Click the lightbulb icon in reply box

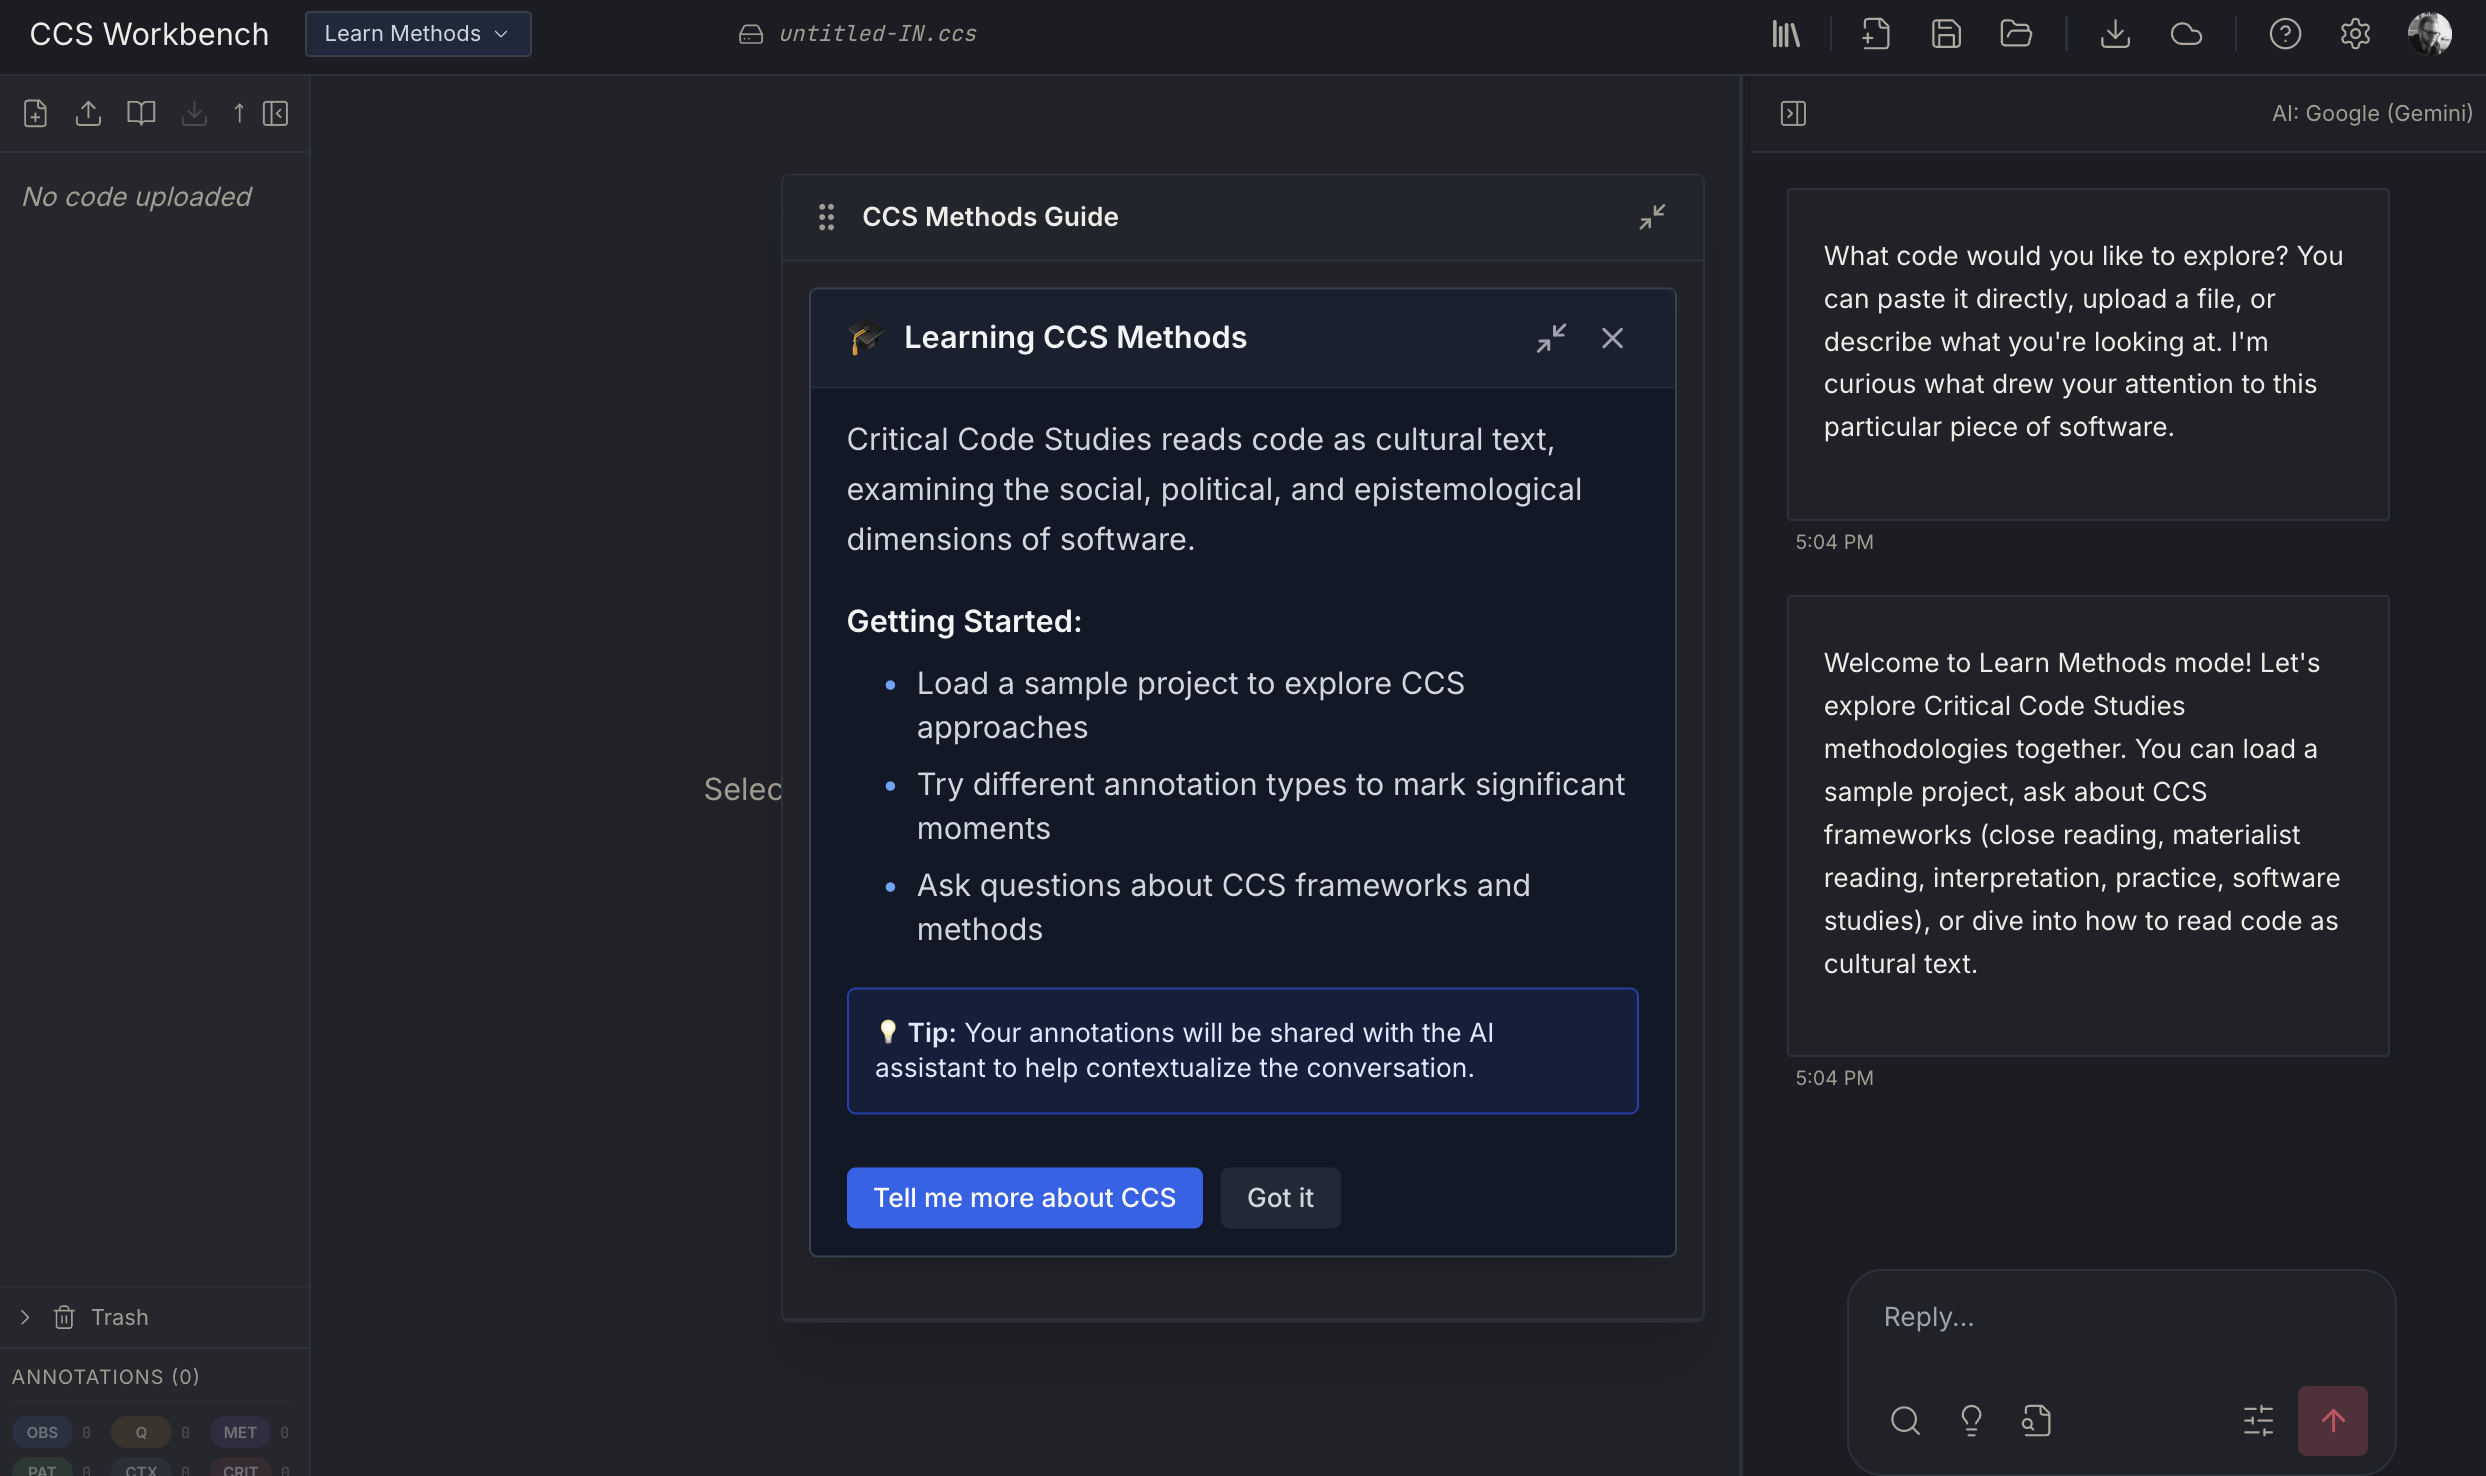tap(1971, 1420)
